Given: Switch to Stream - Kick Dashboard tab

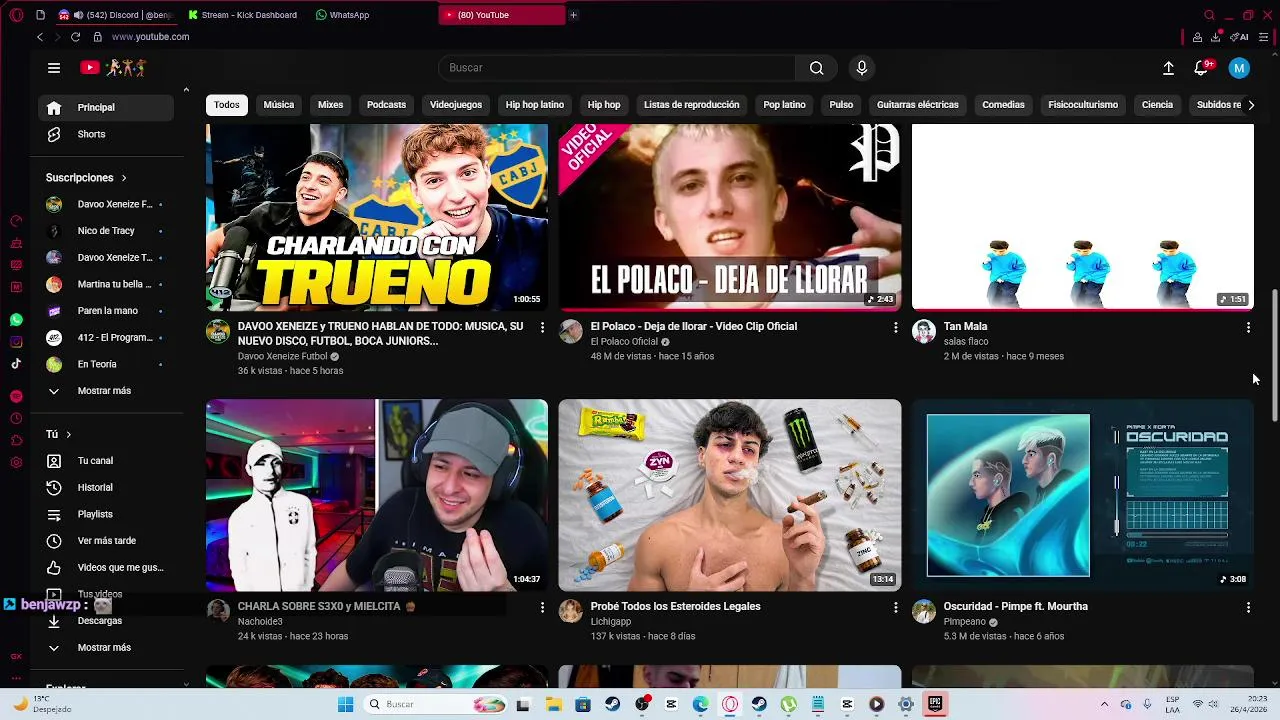Looking at the screenshot, I should click(243, 15).
